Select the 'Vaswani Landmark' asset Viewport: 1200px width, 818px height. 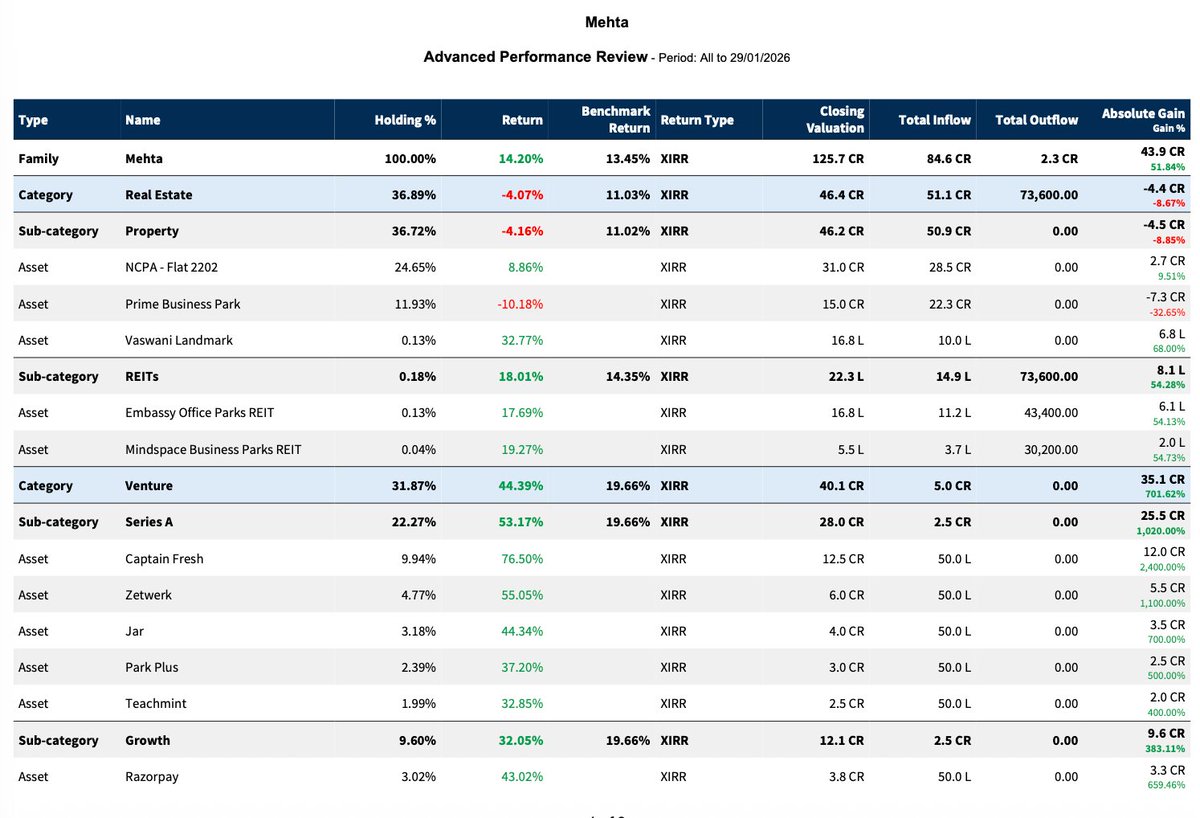tap(179, 340)
